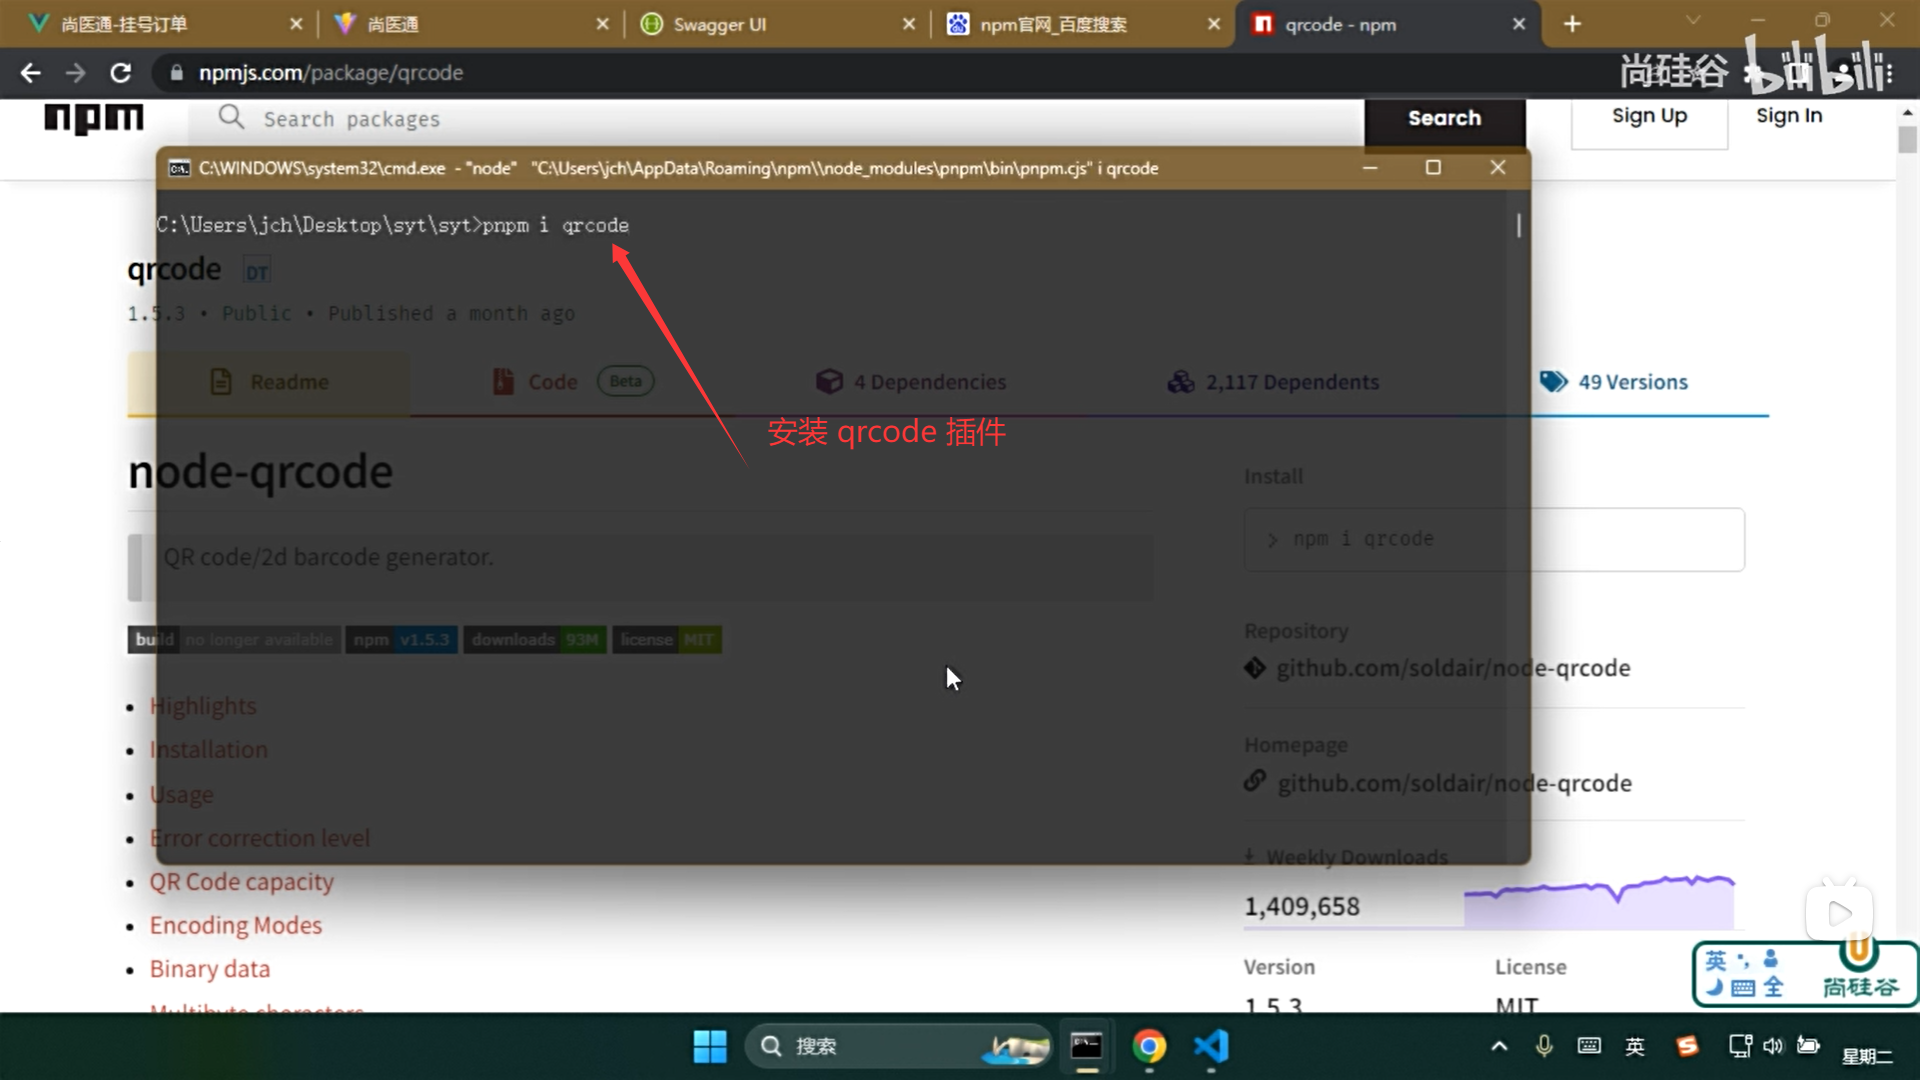
Task: Open Visual Studio Code from the taskbar
Action: [1211, 1047]
